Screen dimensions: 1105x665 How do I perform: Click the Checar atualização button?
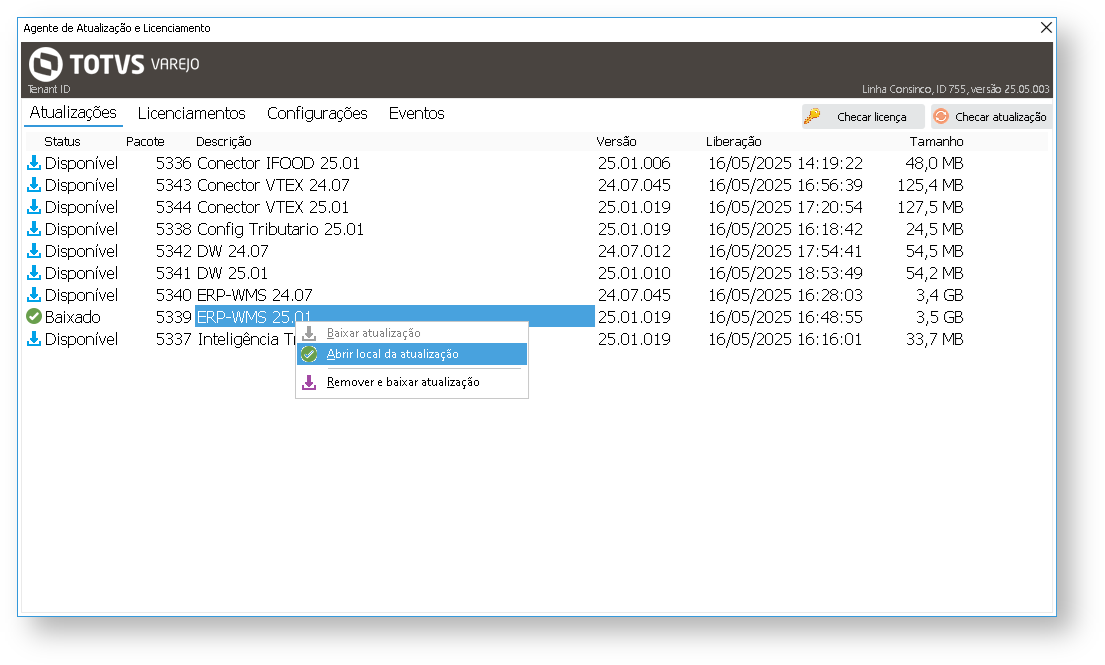point(991,116)
